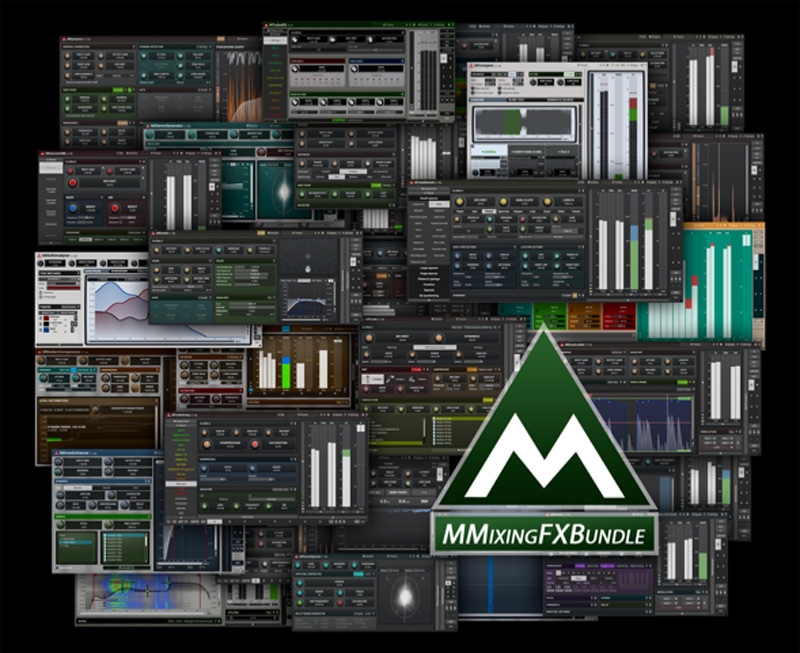Click the blue swatch in the MMultiAnalyzer legend
Screen dimensions: 800x653
[x=46, y=330]
